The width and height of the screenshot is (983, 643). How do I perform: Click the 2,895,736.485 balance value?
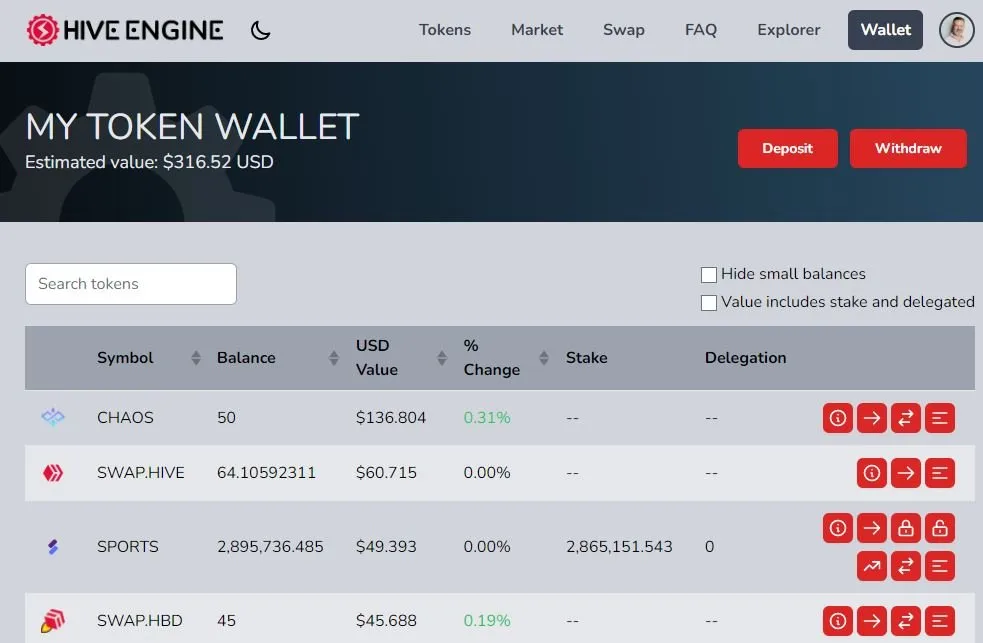270,546
